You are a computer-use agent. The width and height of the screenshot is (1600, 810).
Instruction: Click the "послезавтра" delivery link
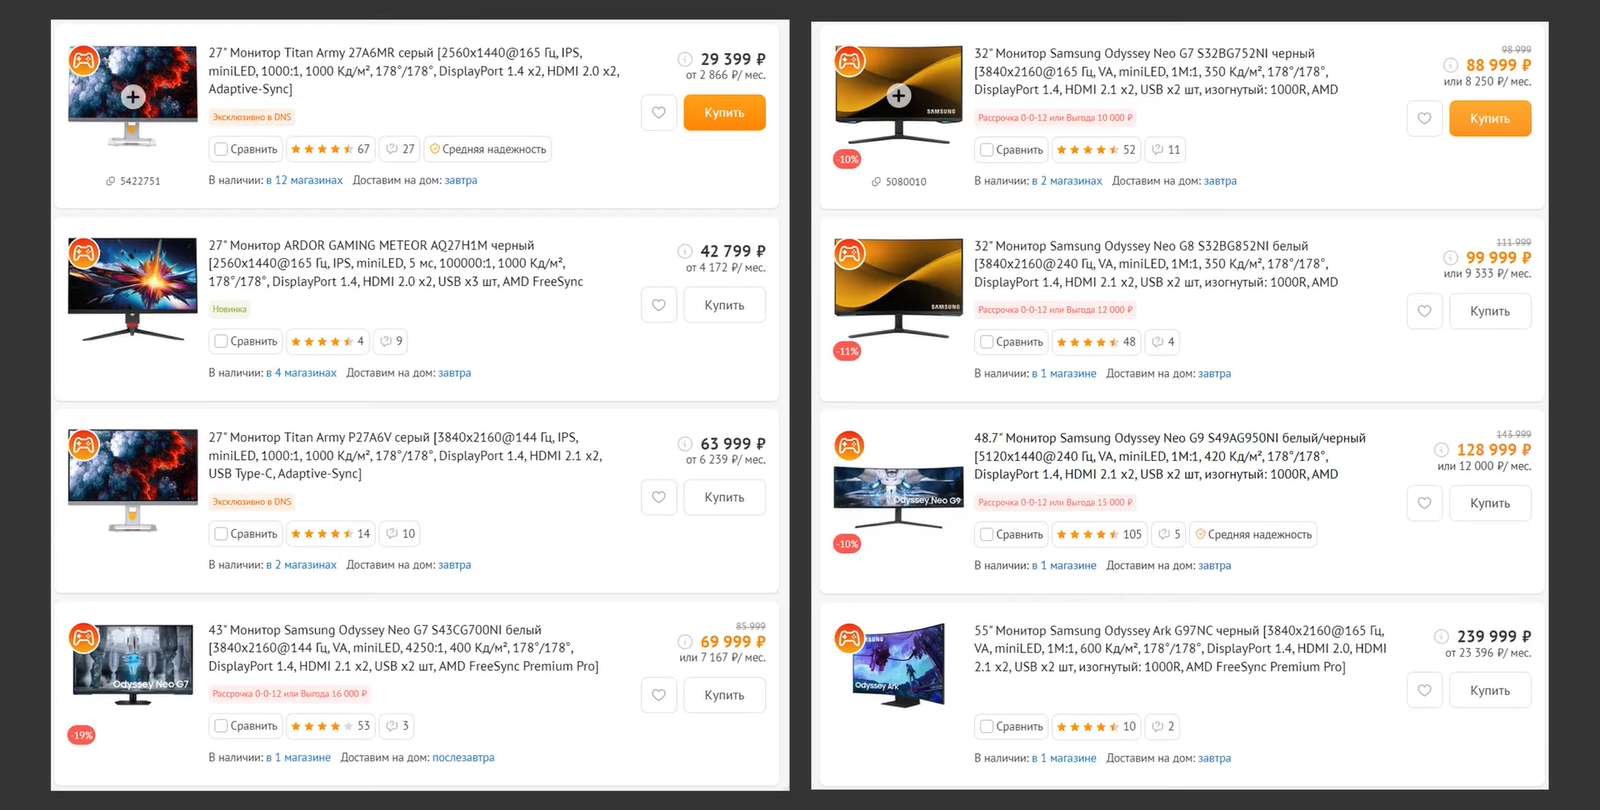pyautogui.click(x=463, y=758)
